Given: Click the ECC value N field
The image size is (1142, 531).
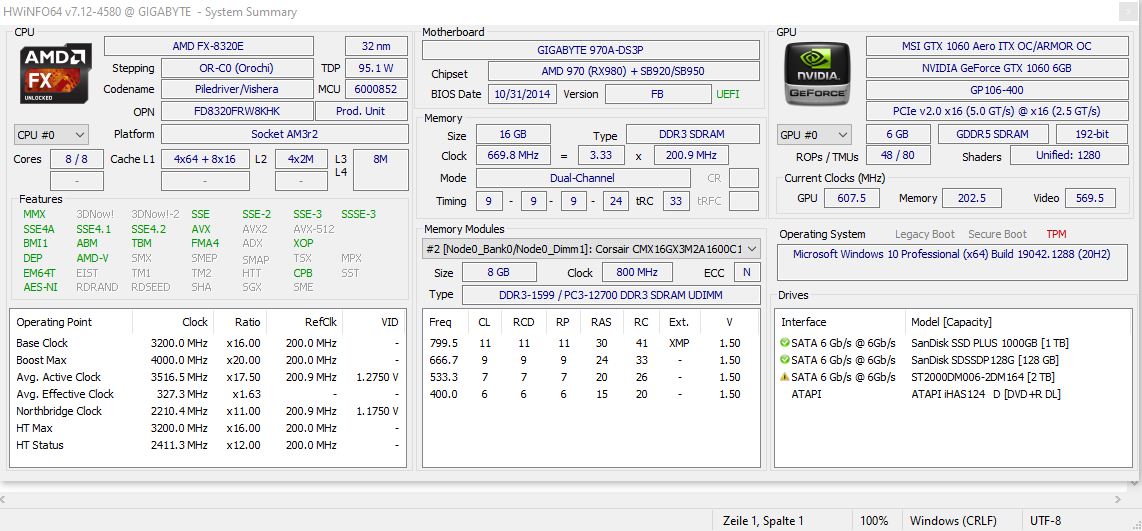Looking at the screenshot, I should tap(747, 272).
